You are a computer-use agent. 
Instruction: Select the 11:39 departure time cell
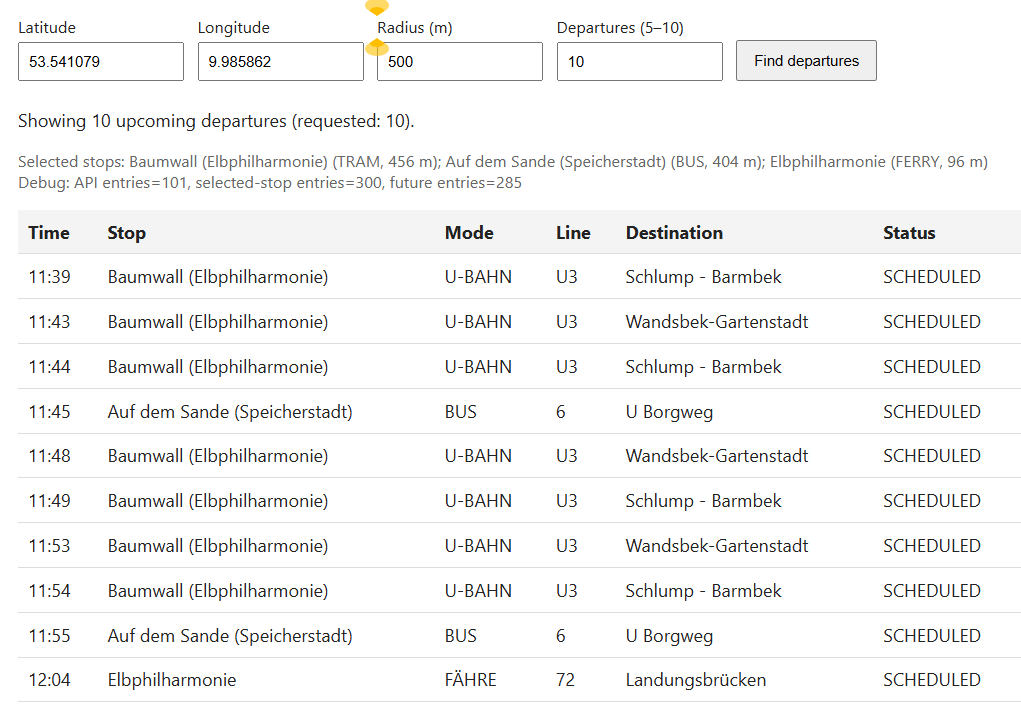(49, 277)
